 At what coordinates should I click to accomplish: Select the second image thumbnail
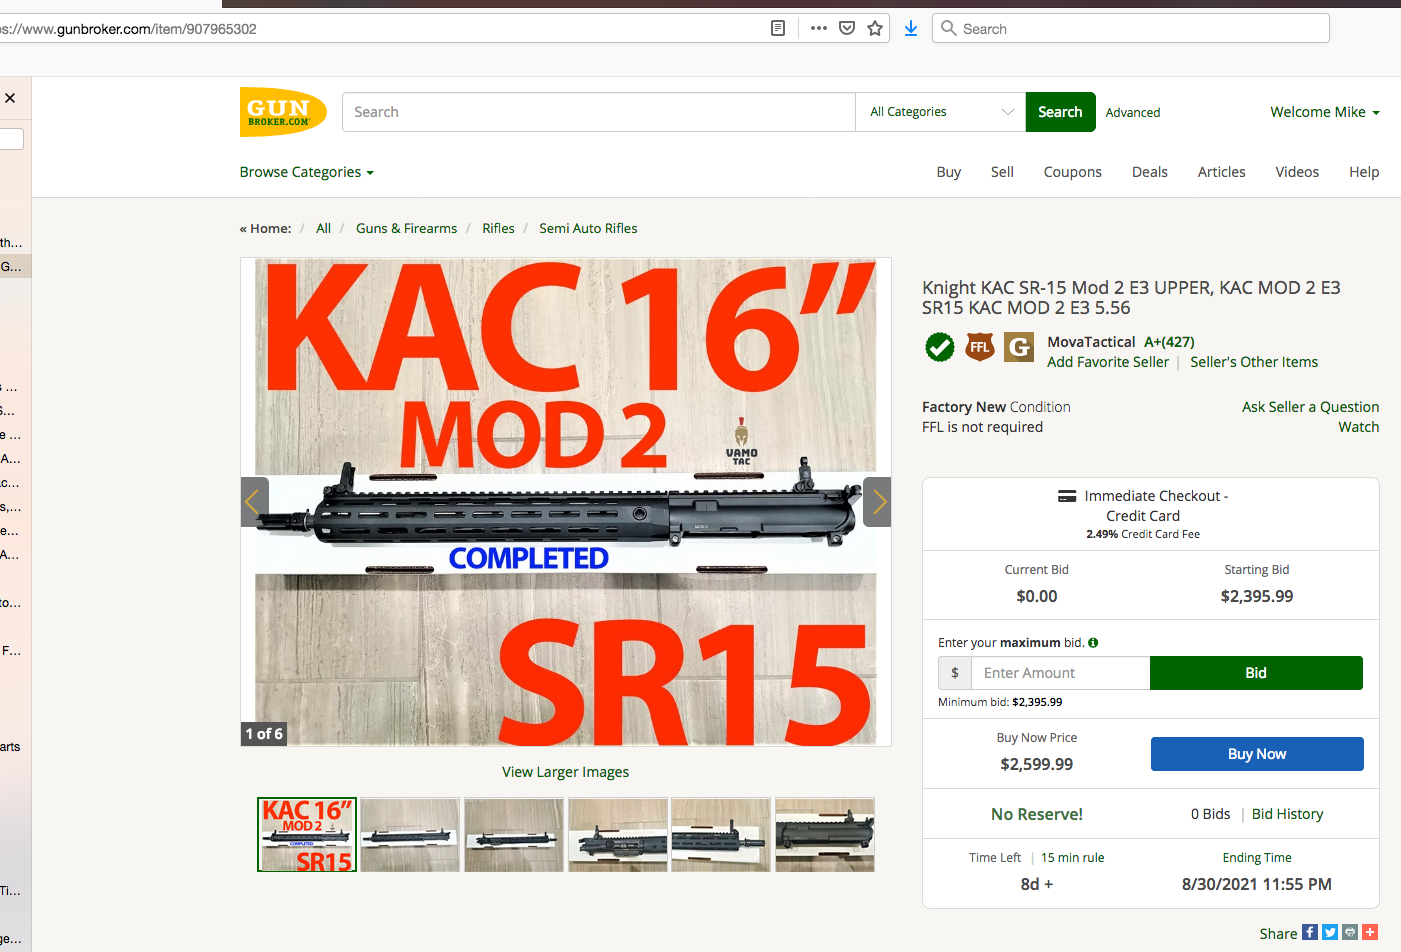point(410,834)
